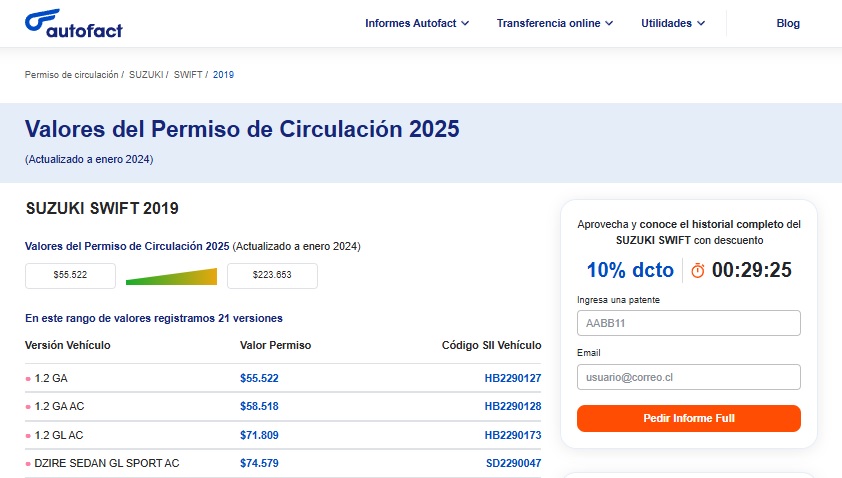Navigate to SUZUKI breadcrumb link

[x=146, y=75]
